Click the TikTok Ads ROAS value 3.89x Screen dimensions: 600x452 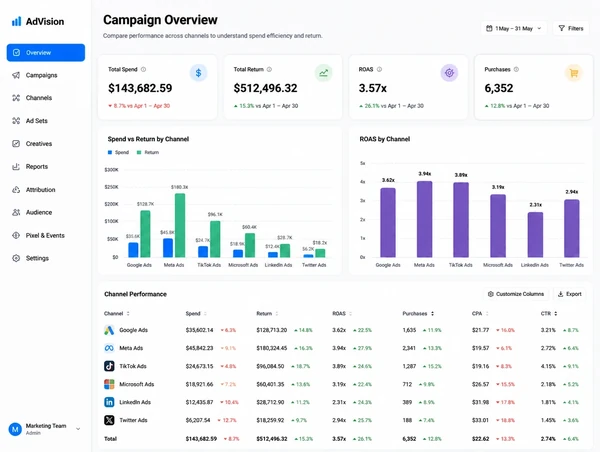(339, 366)
